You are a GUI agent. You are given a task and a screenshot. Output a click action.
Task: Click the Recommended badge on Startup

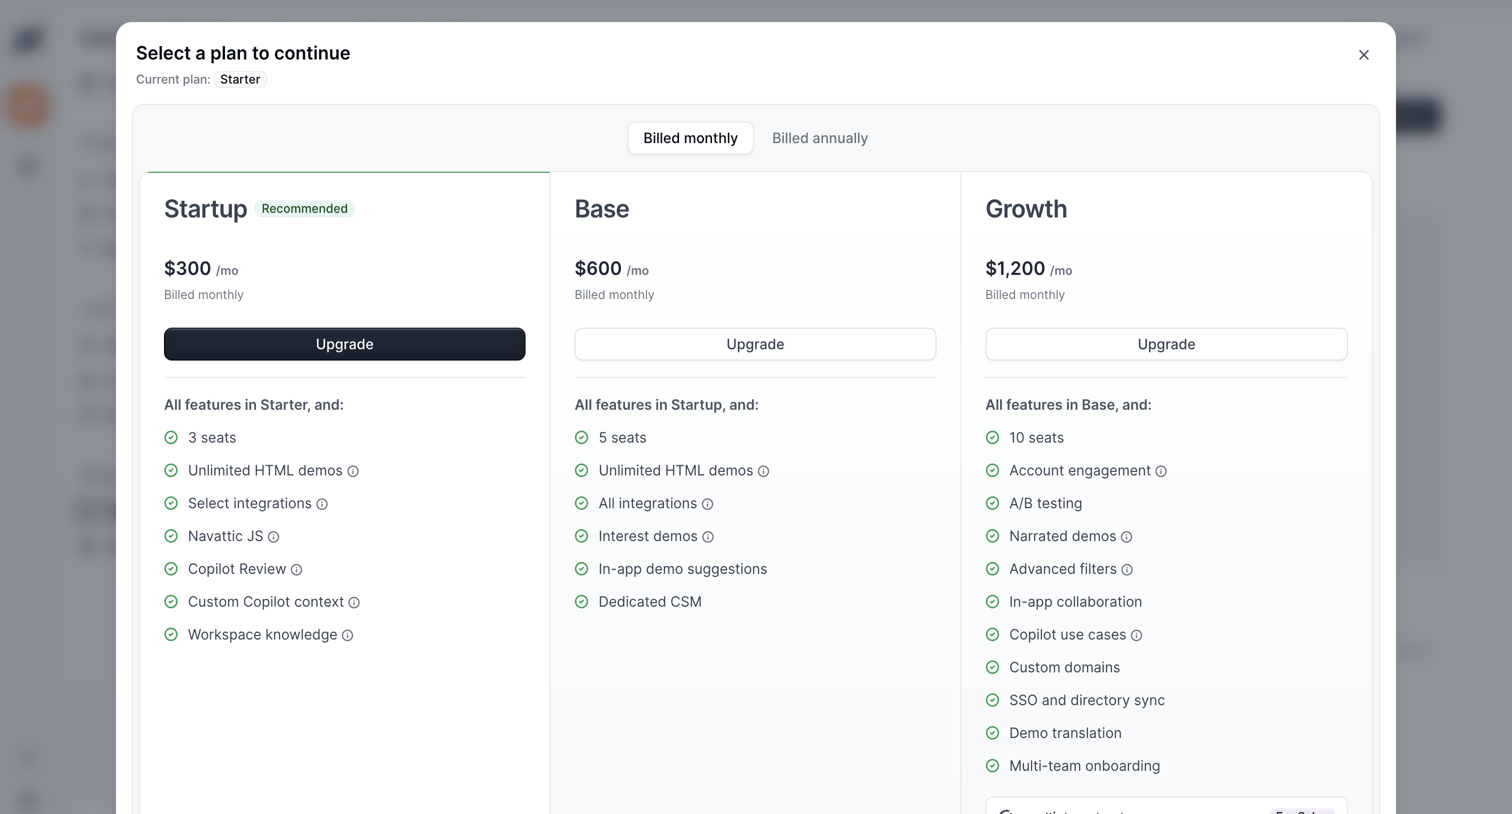click(305, 209)
